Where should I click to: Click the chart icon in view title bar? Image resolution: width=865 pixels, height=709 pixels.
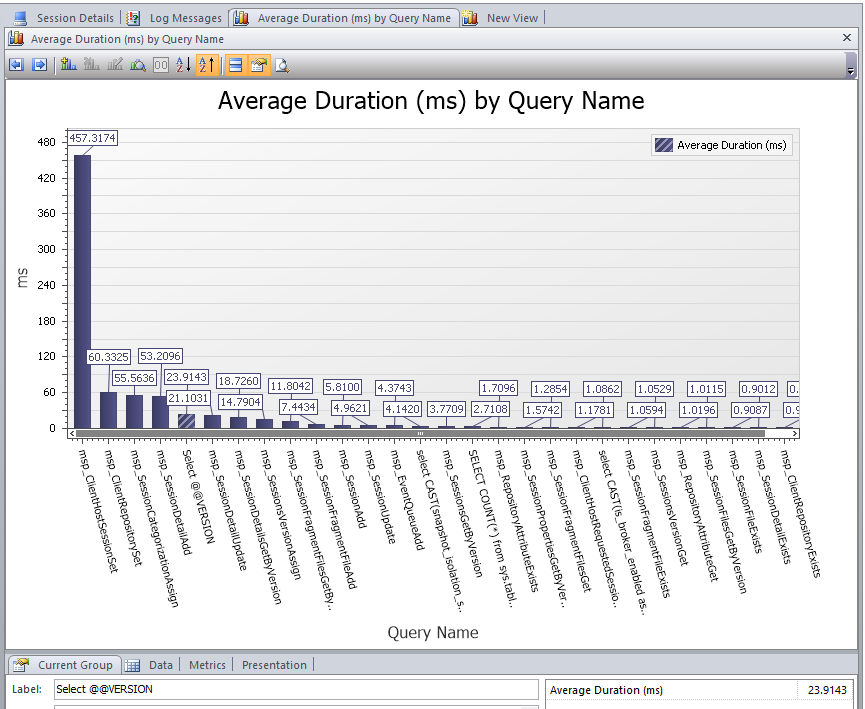(17, 38)
